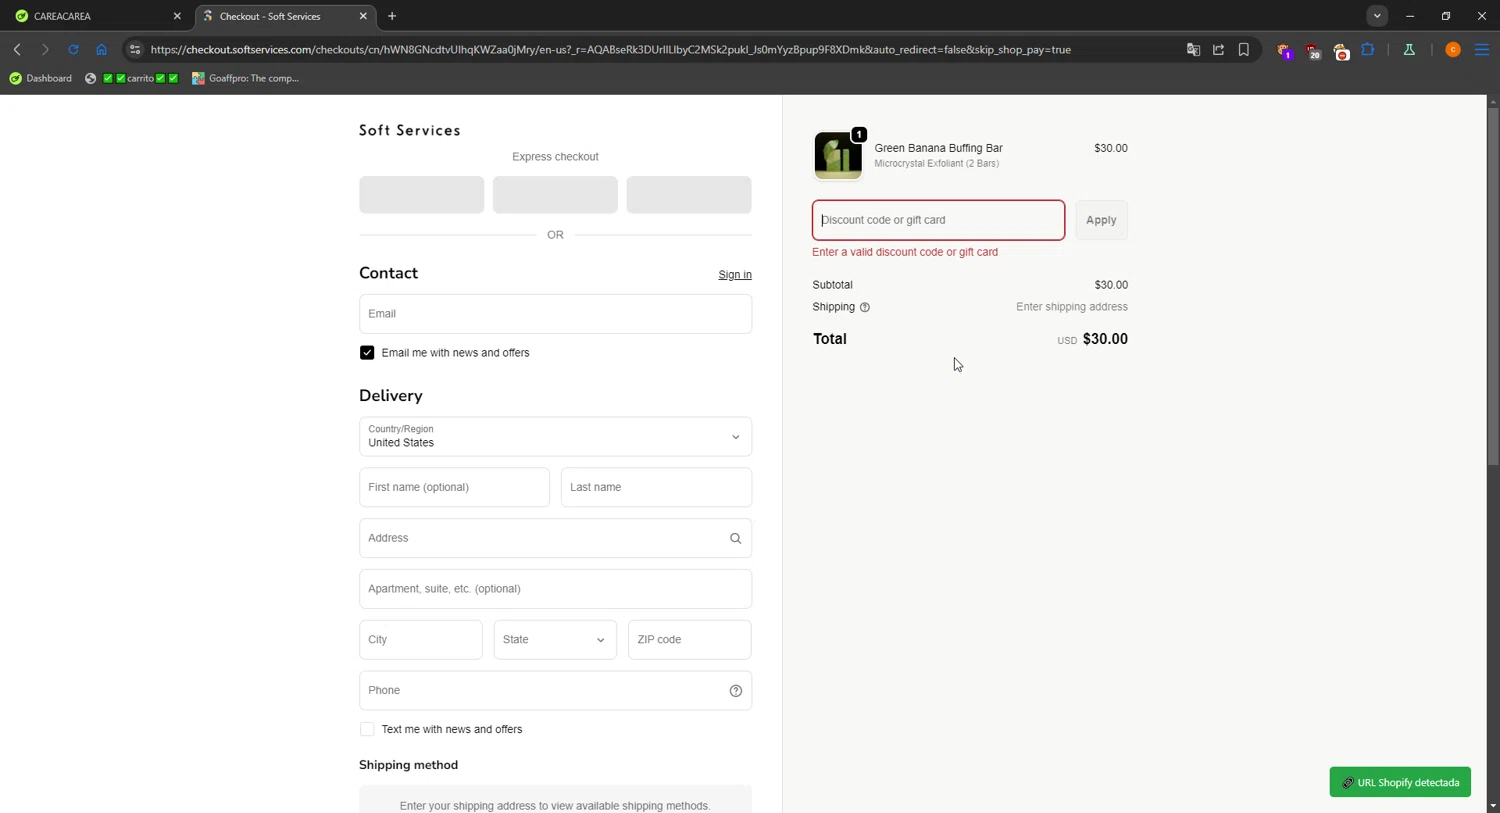Click the Sign in link
The width and height of the screenshot is (1500, 813).
click(x=735, y=275)
